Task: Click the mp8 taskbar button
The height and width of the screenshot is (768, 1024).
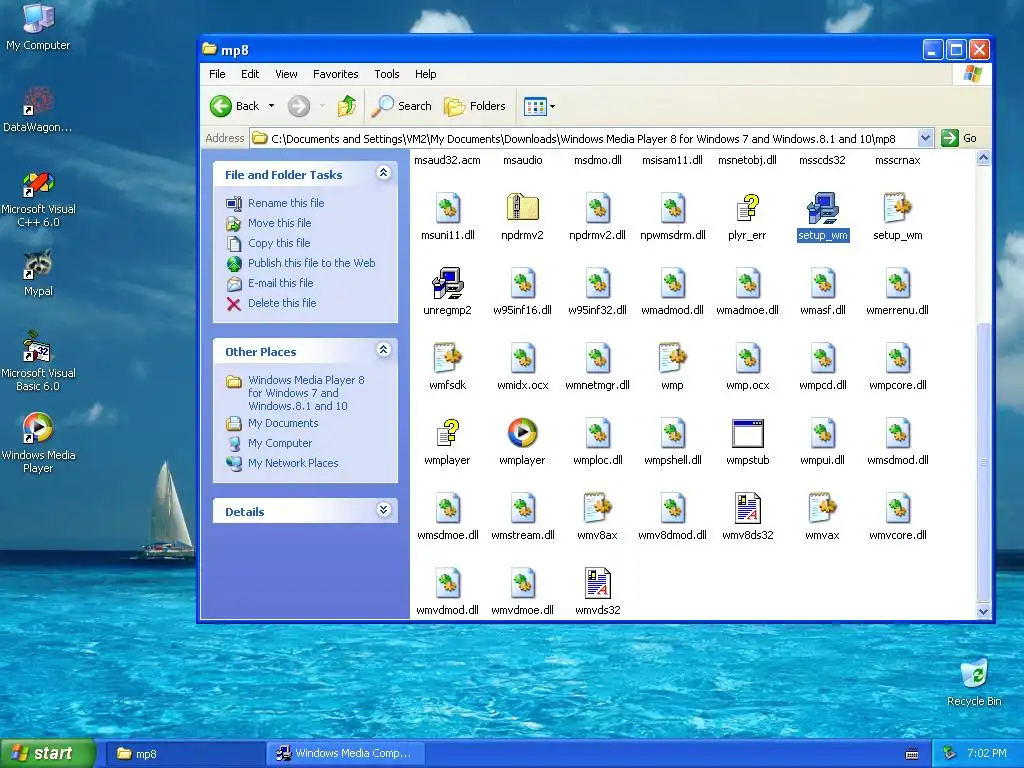Action: (x=184, y=754)
